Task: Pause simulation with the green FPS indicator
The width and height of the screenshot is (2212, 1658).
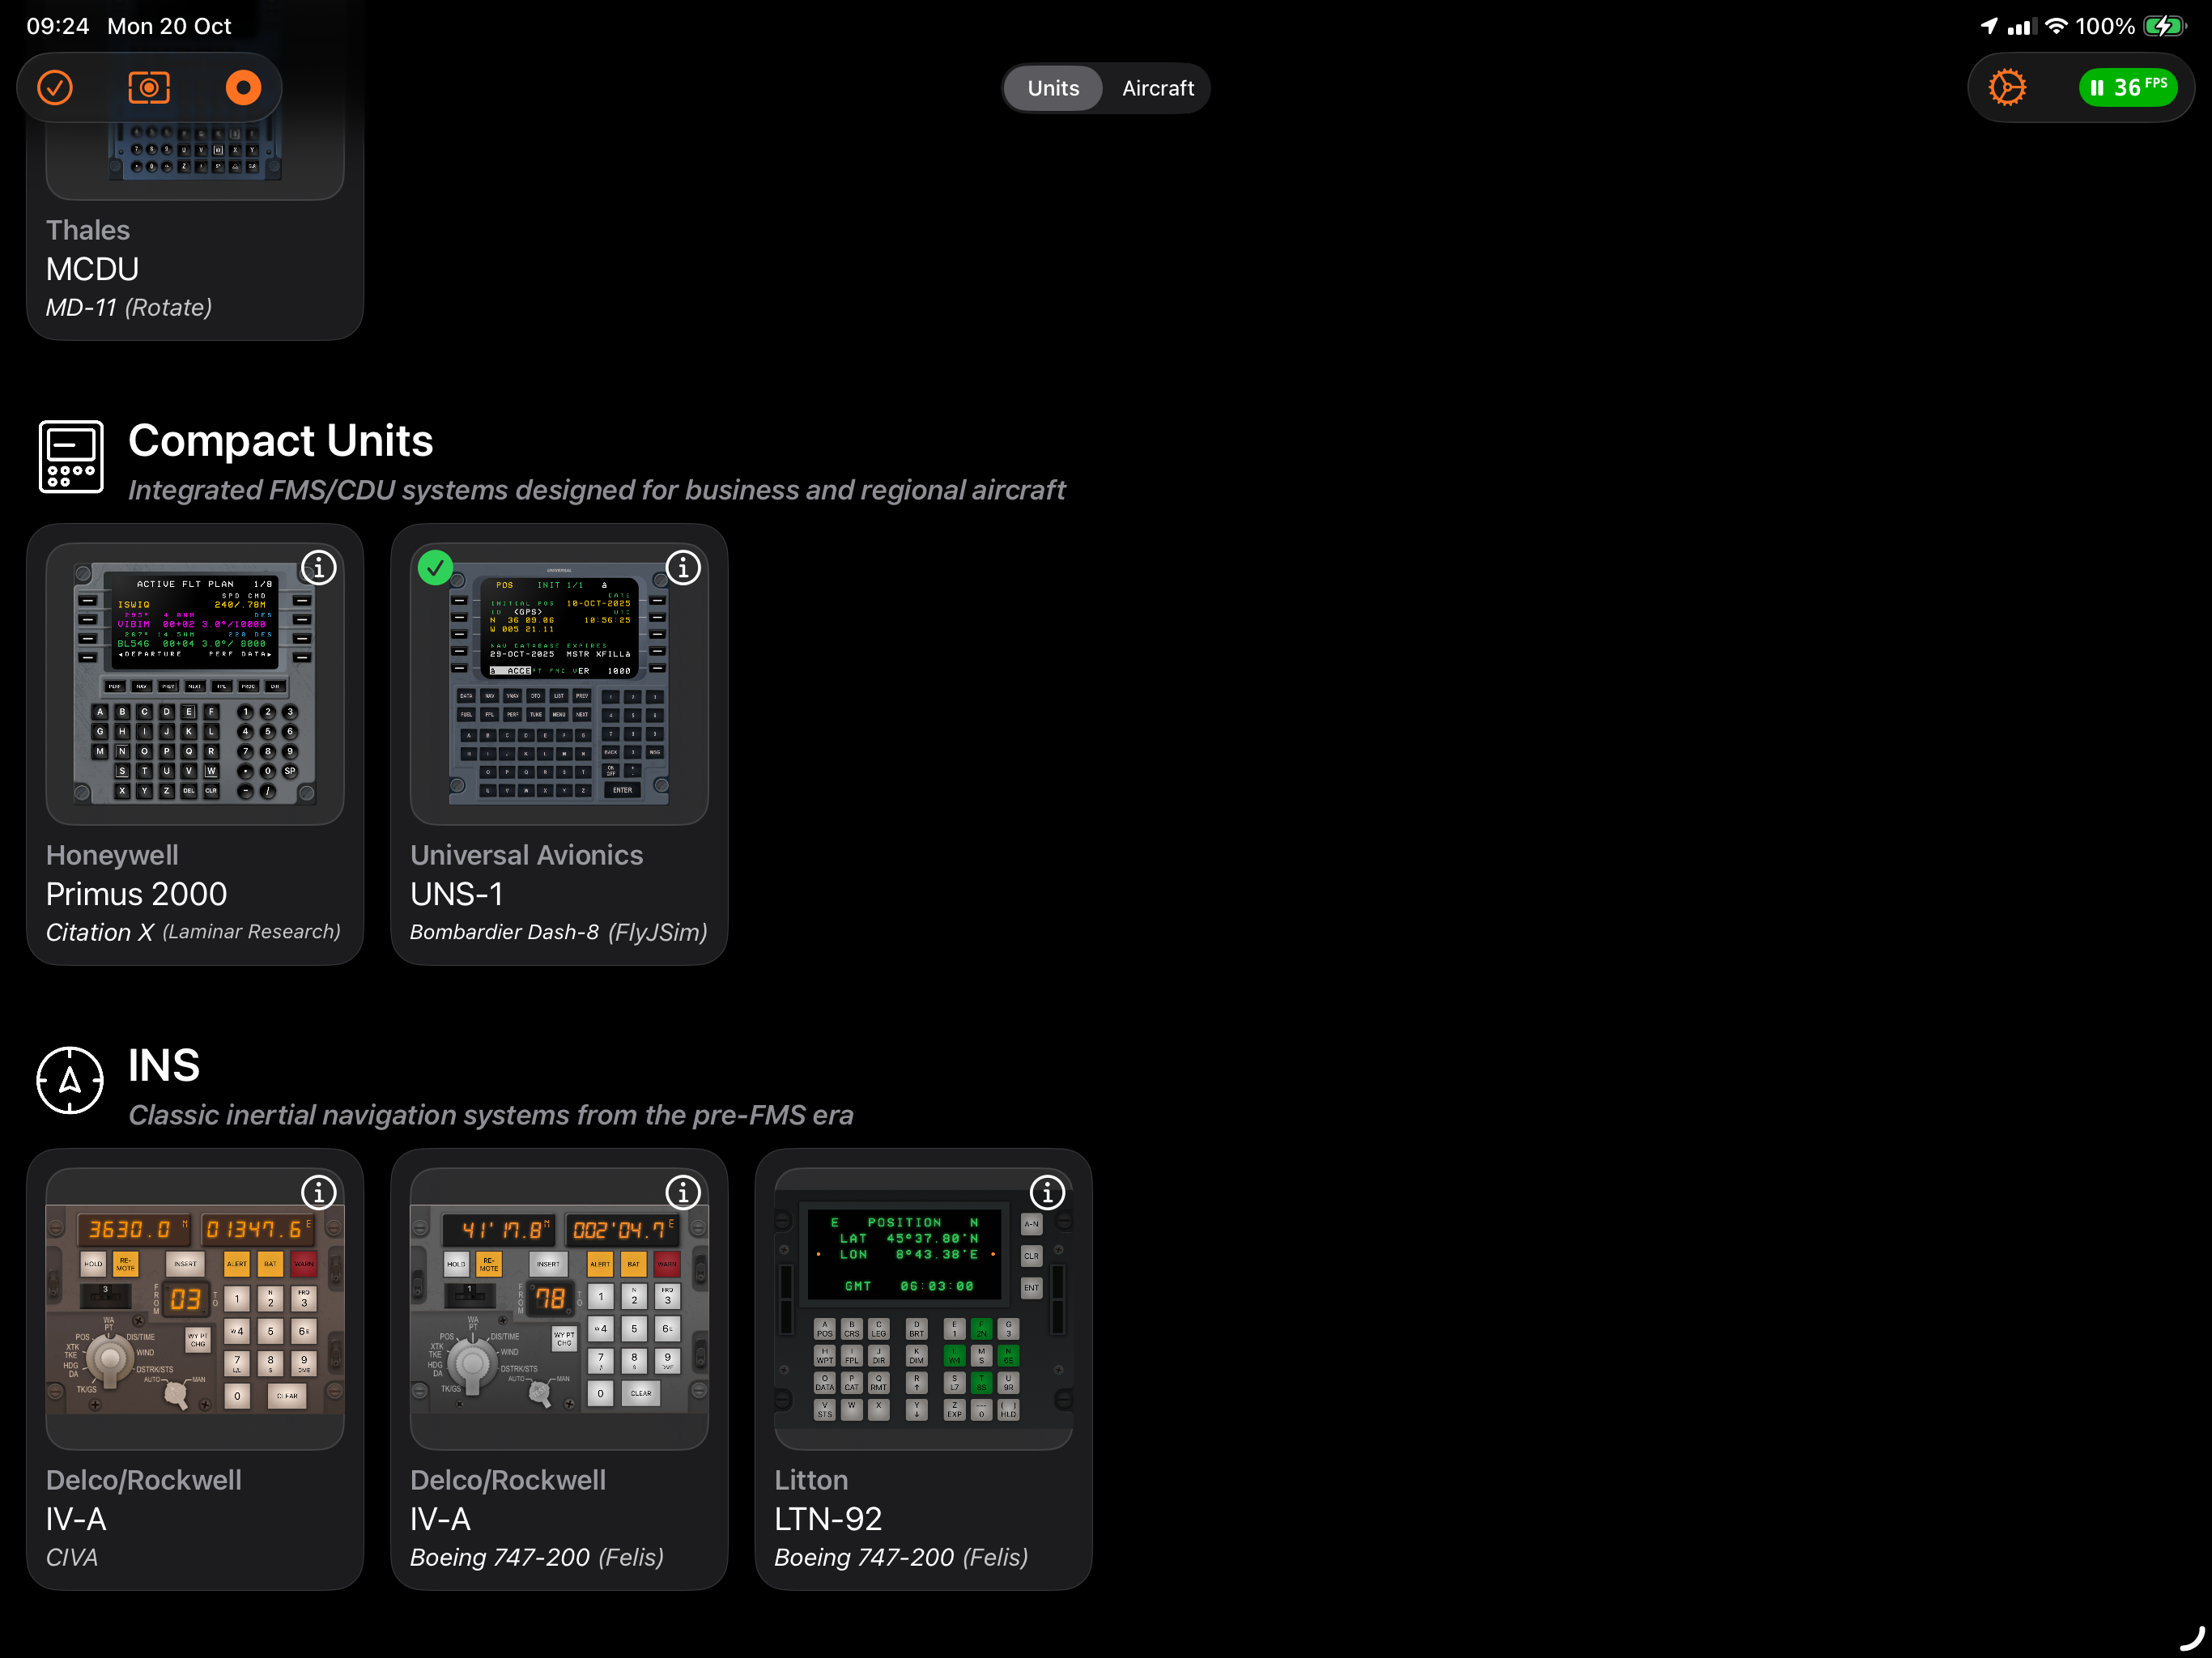Action: coord(2128,88)
